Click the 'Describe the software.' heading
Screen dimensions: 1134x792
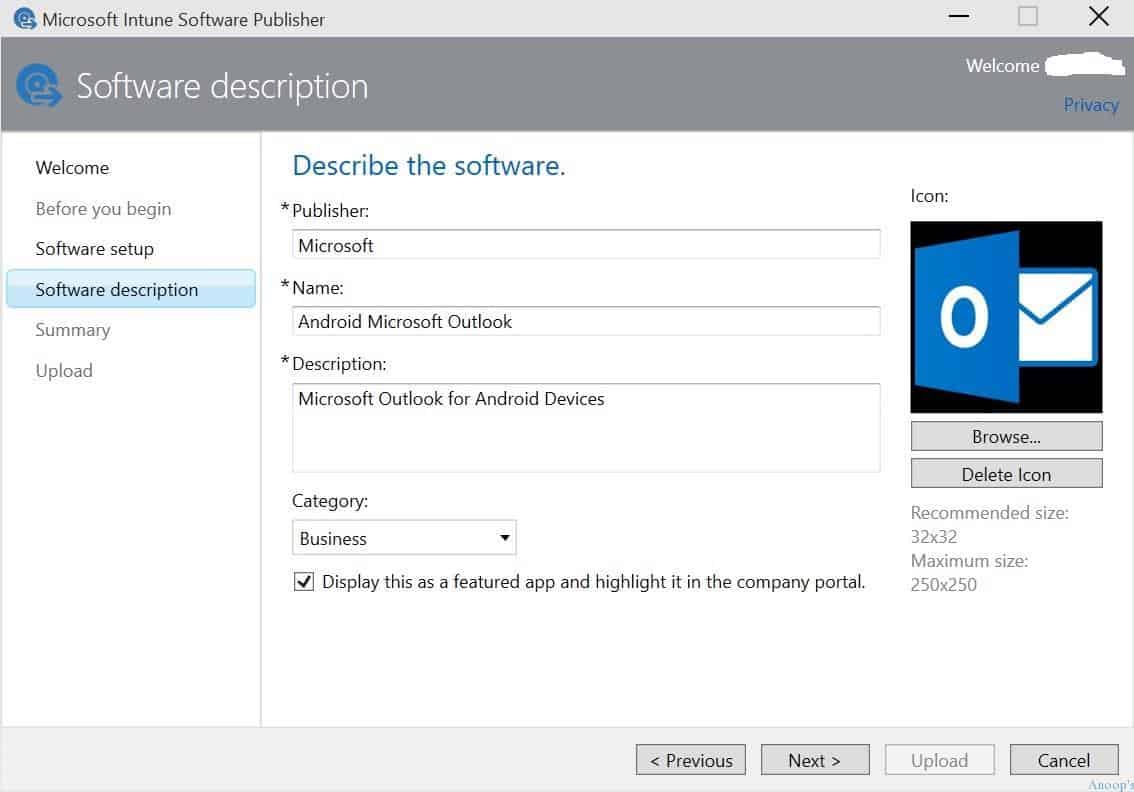point(429,166)
